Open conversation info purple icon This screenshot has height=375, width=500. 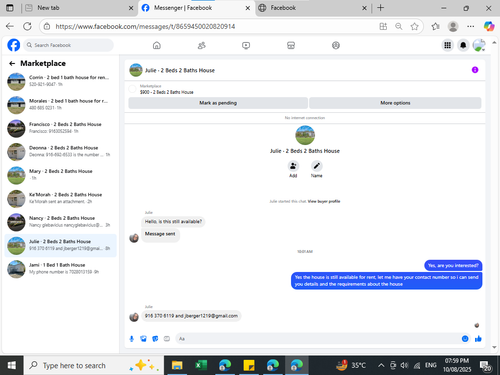pyautogui.click(x=475, y=70)
